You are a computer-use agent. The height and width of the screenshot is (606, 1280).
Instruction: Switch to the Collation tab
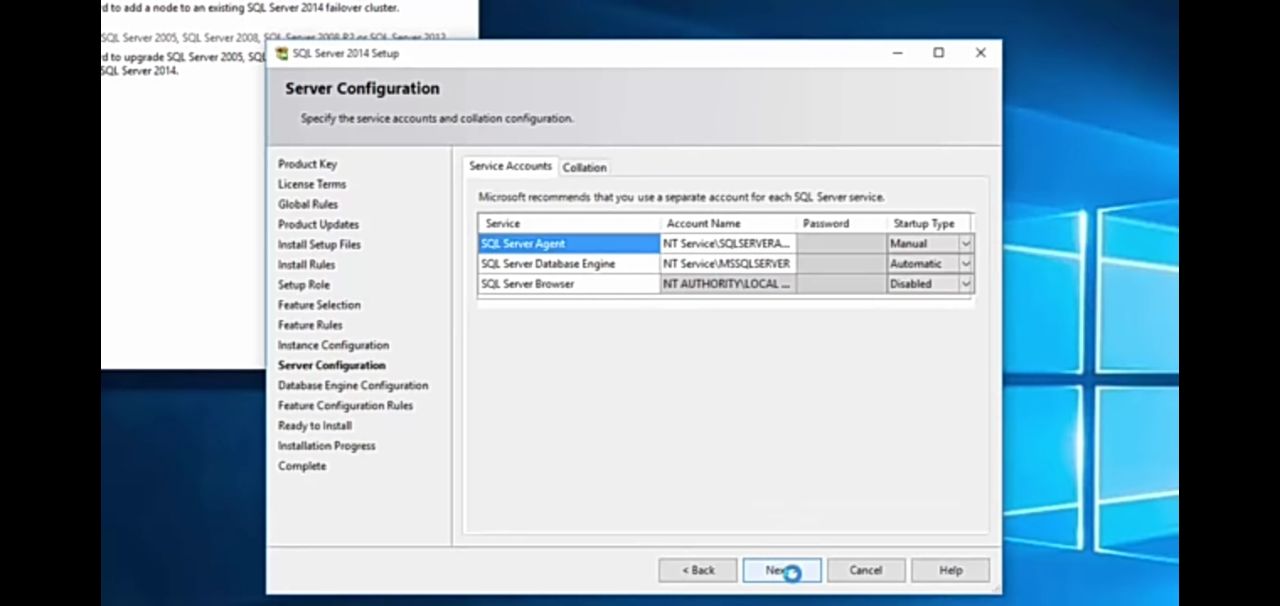[585, 167]
